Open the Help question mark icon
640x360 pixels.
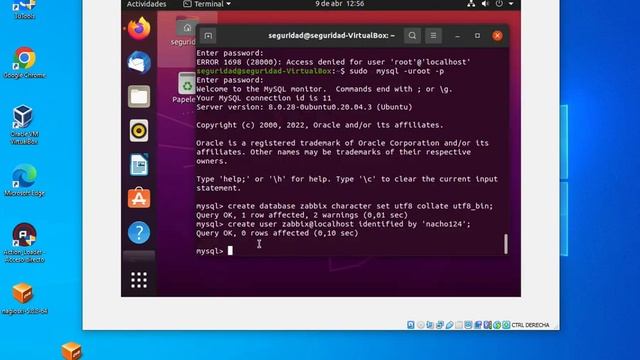[x=139, y=233]
